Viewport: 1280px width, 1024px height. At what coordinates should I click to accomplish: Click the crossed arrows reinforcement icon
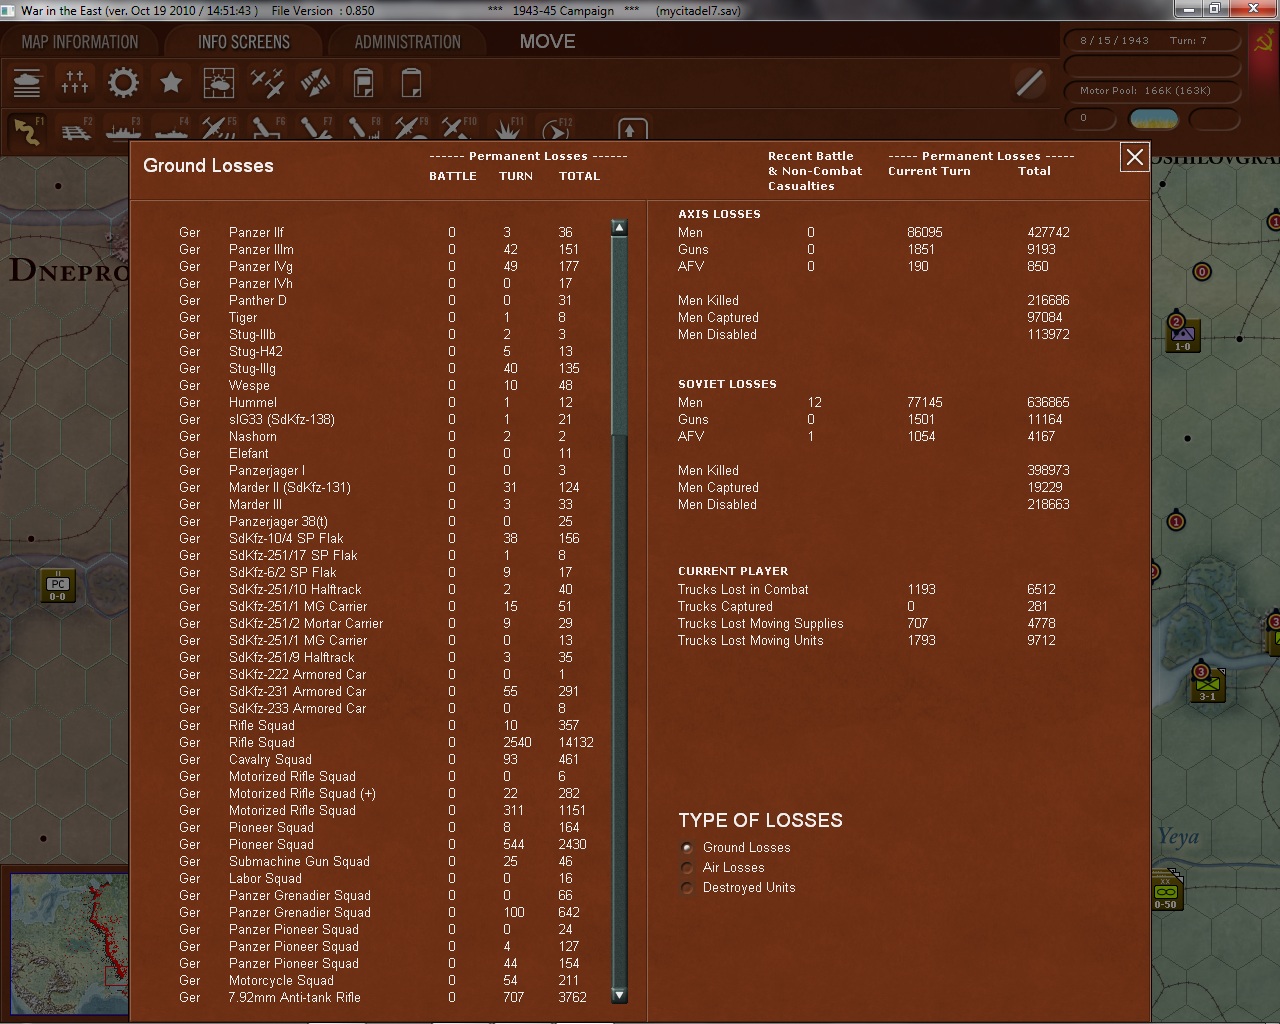(x=315, y=82)
